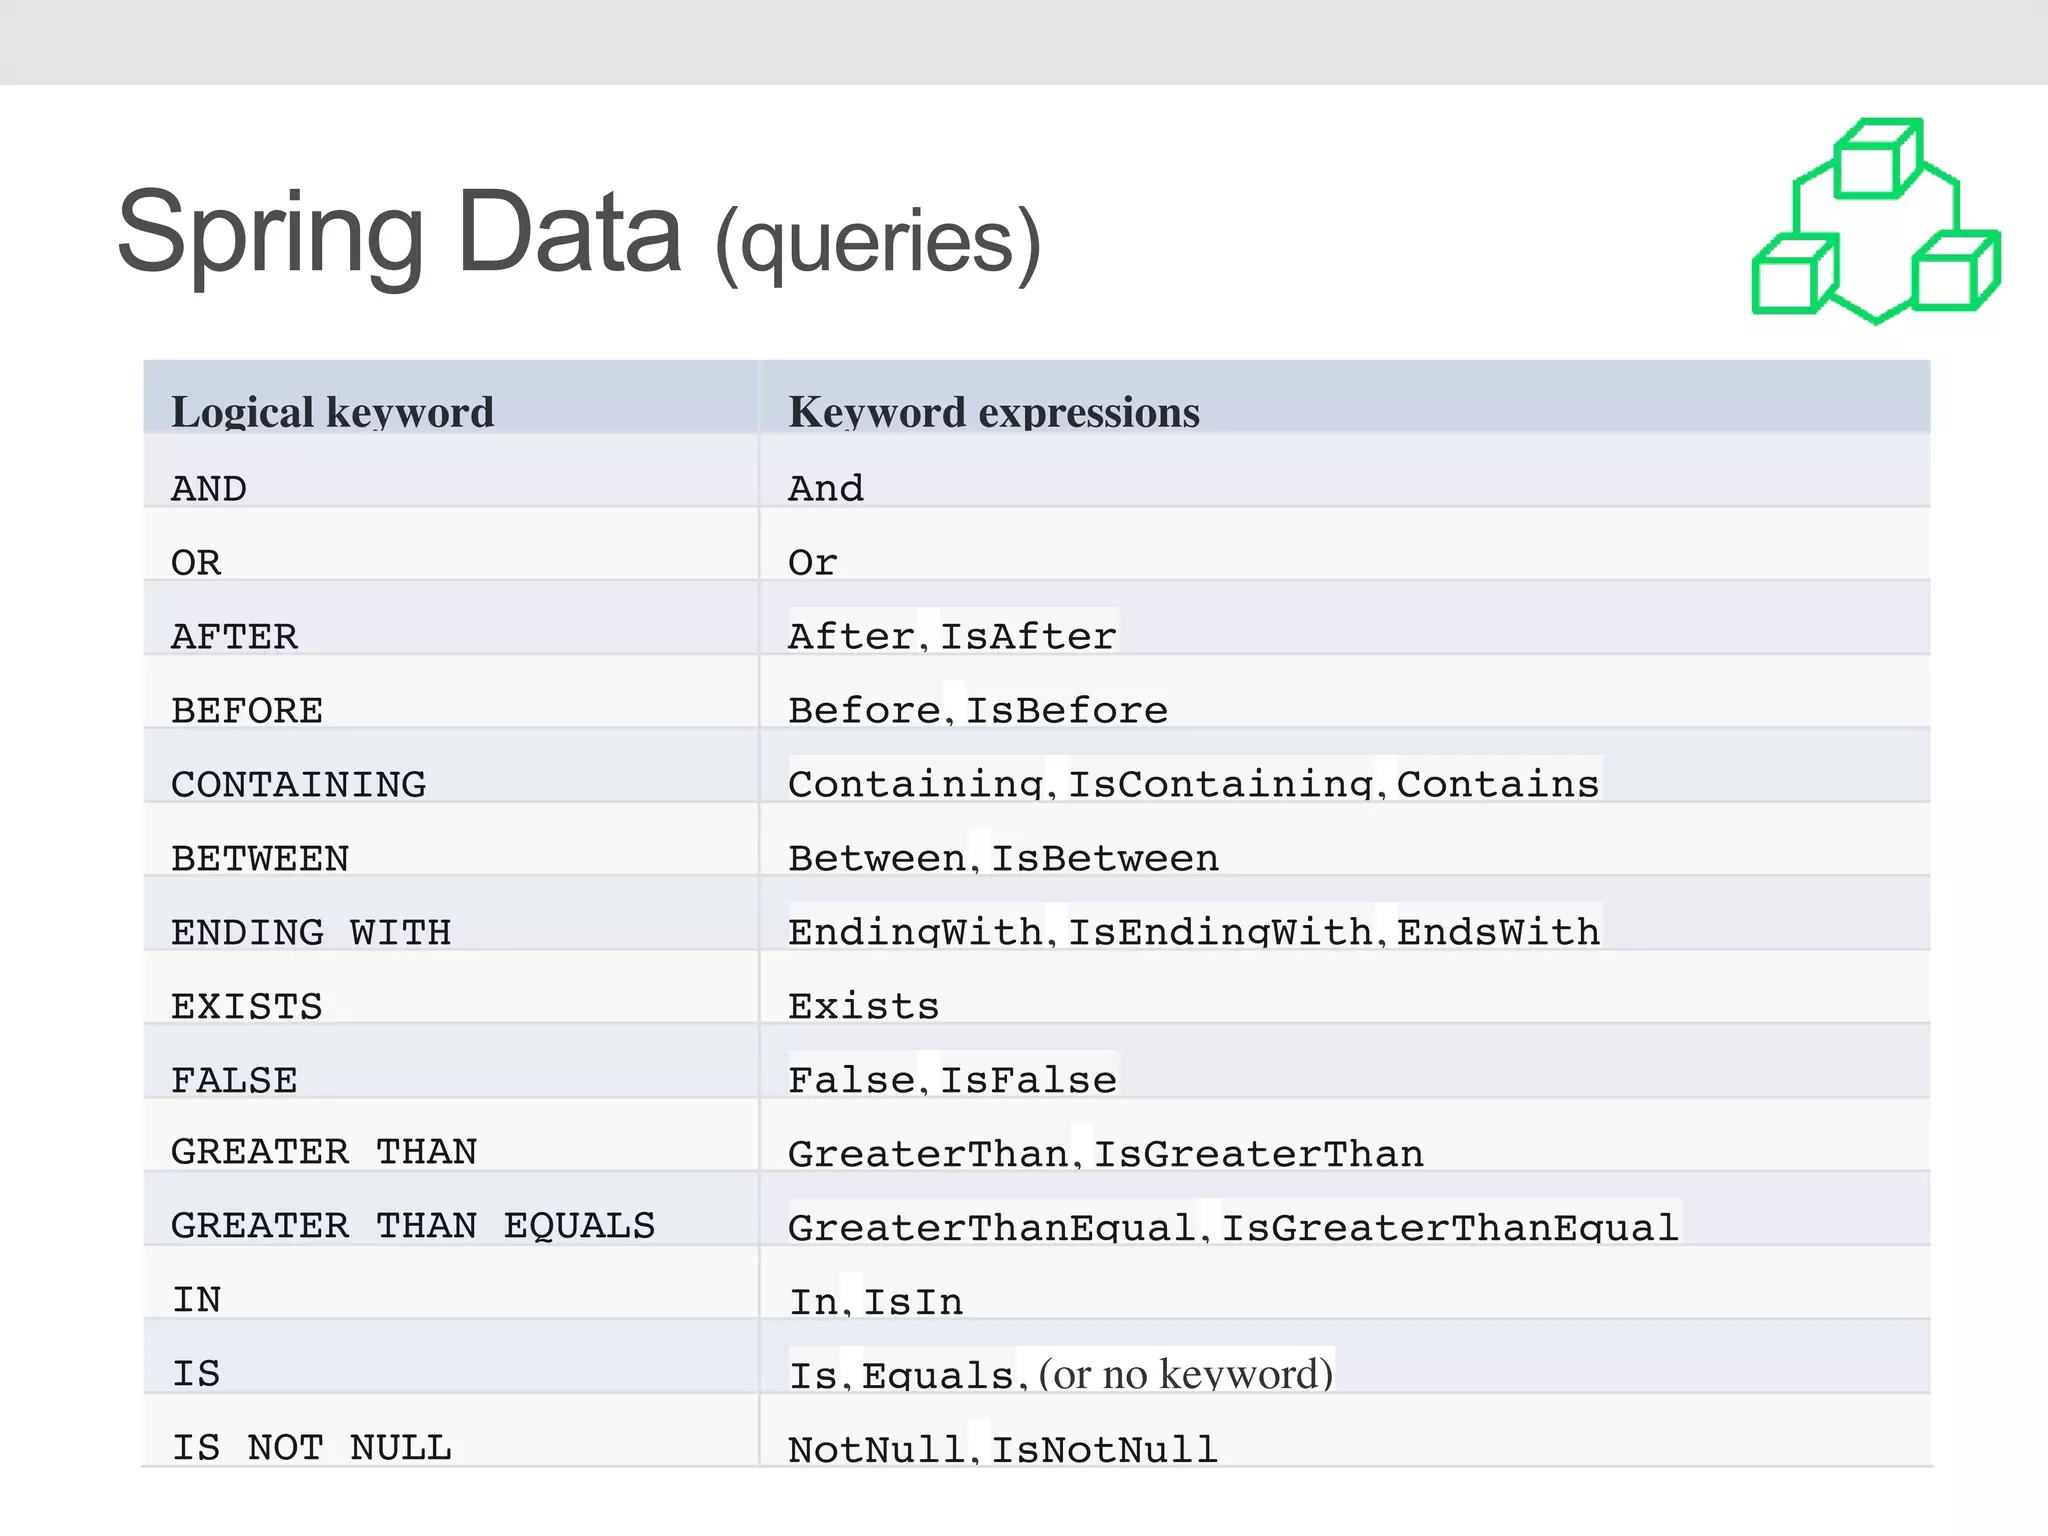This screenshot has width=2048, height=1536.
Task: Select the 'IS NOT NULL' keyword cell
Action: [x=451, y=1431]
